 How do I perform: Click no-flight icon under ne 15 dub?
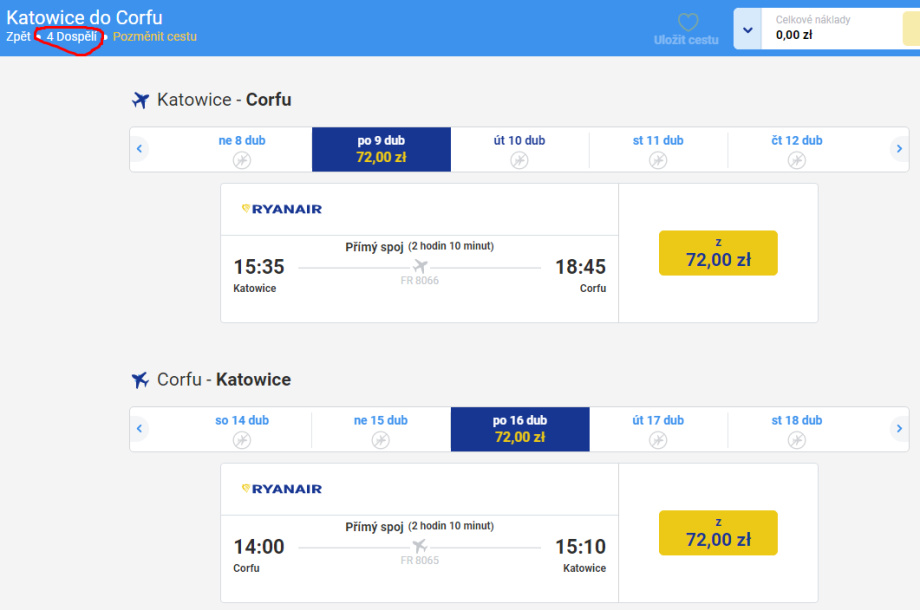pyautogui.click(x=381, y=440)
